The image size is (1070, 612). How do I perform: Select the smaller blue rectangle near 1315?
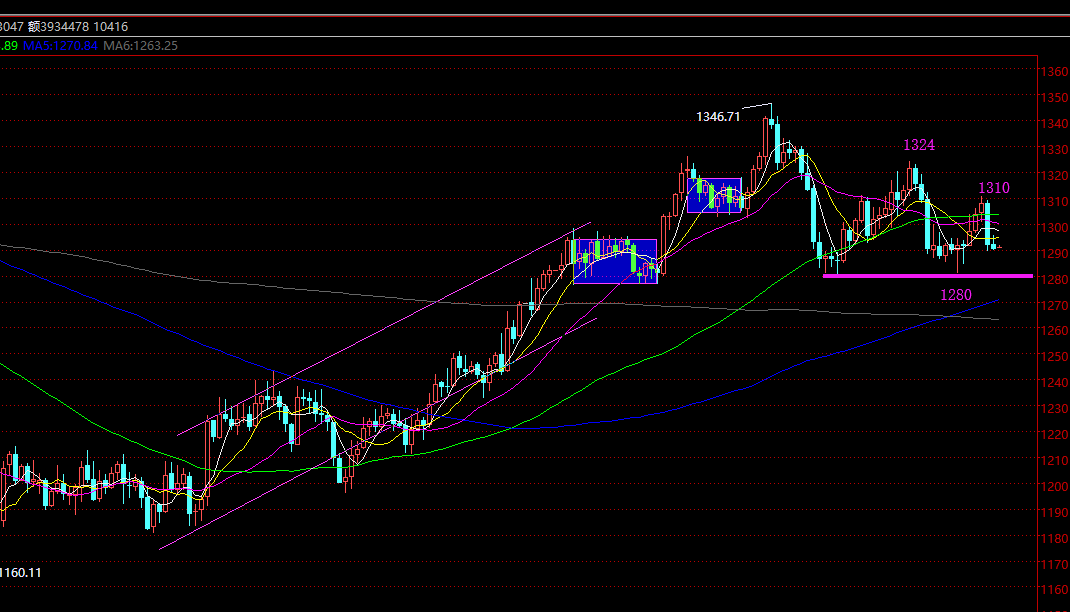coord(714,195)
